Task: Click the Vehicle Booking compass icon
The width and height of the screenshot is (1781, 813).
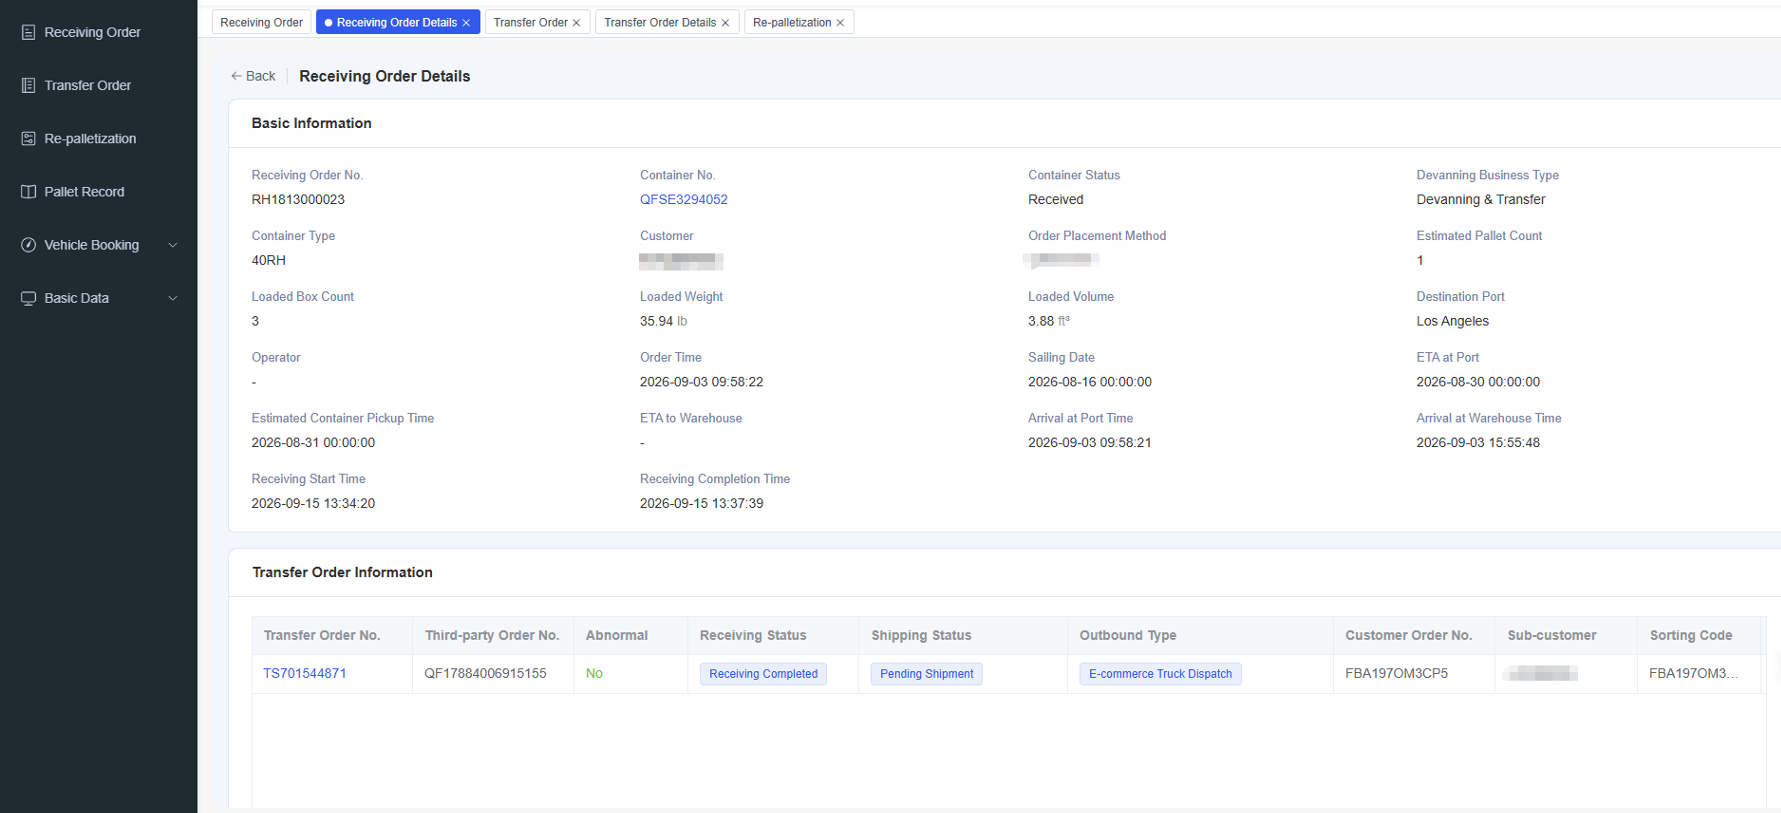Action: (28, 245)
